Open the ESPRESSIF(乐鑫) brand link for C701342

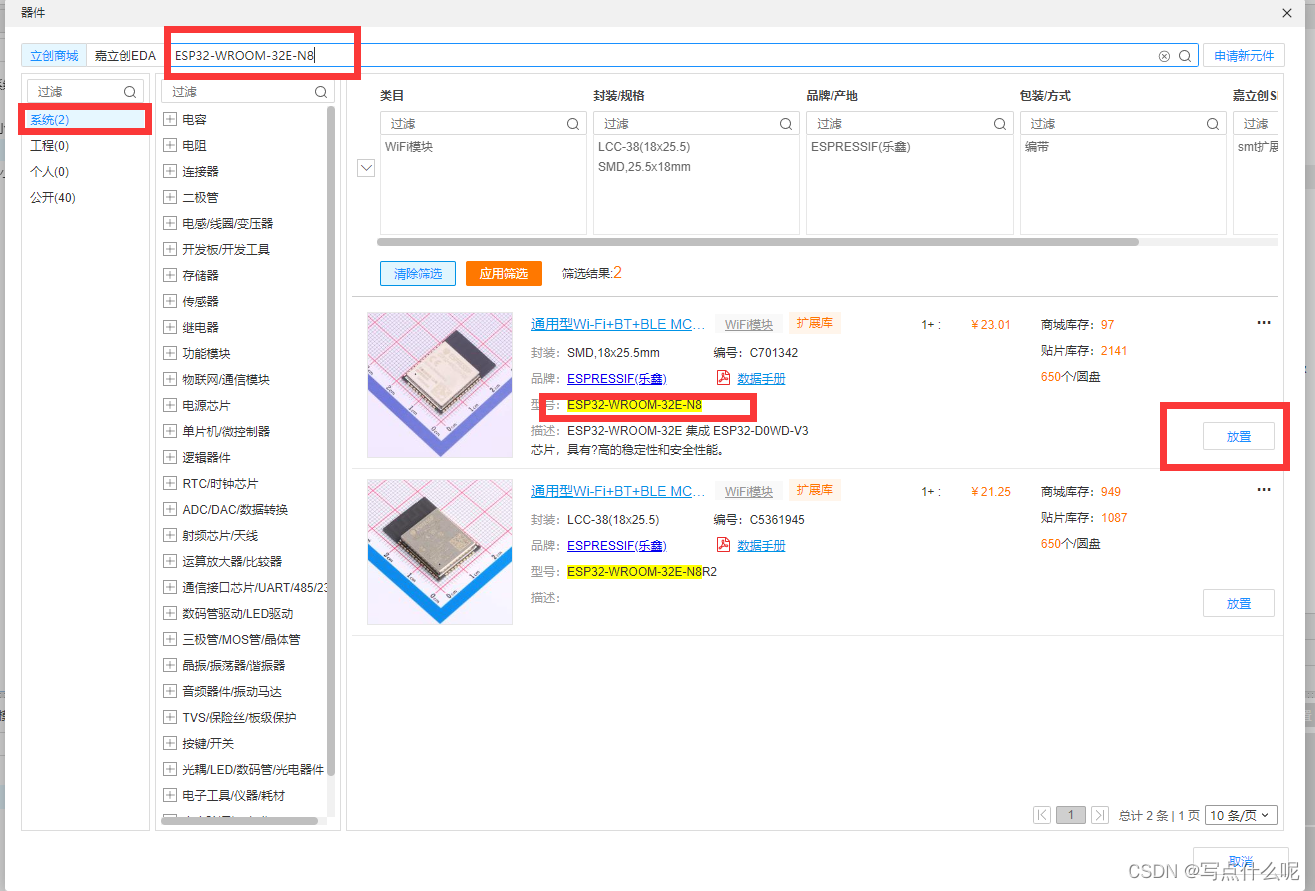(x=616, y=378)
